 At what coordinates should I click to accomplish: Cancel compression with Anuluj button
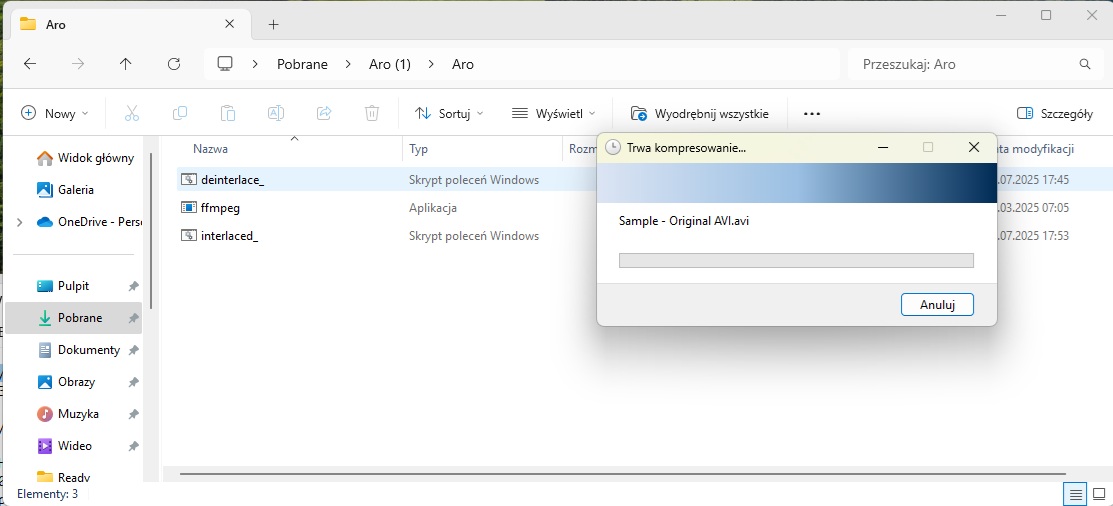937,304
